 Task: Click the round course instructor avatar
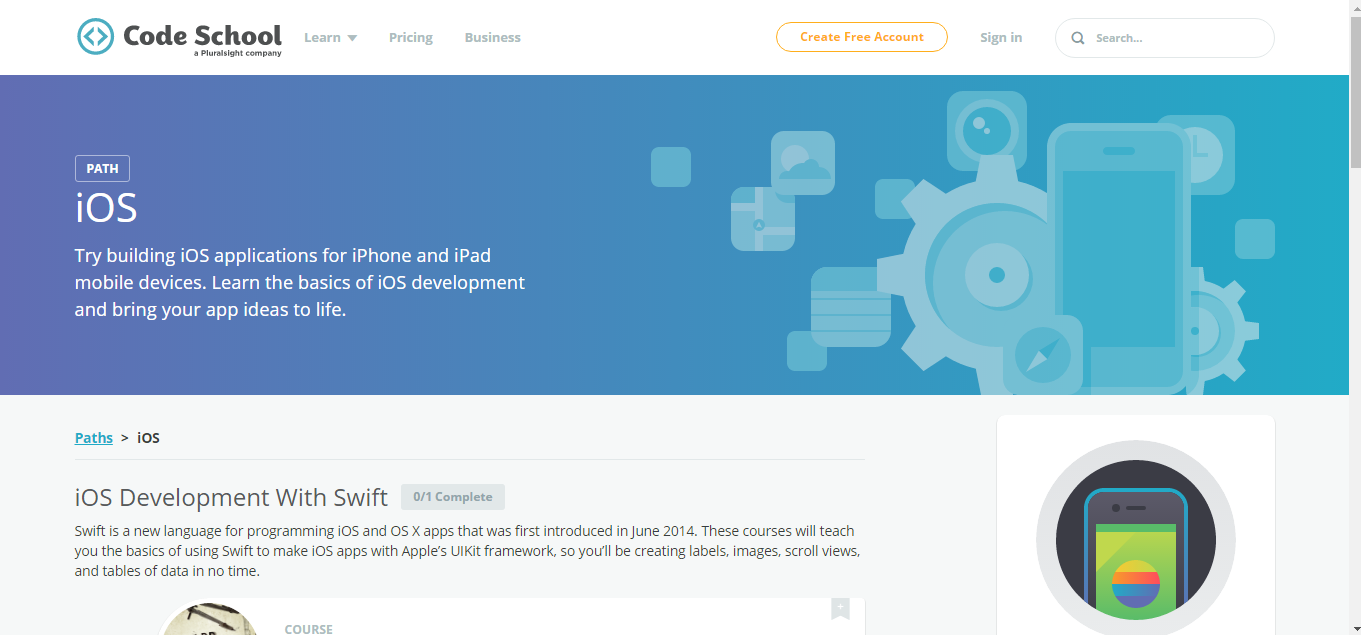point(210,619)
